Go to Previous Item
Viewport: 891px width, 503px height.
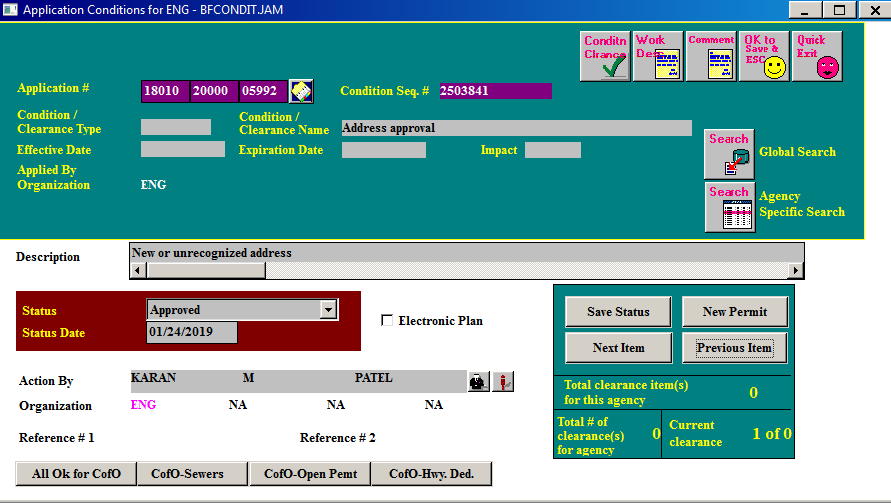[x=735, y=348]
